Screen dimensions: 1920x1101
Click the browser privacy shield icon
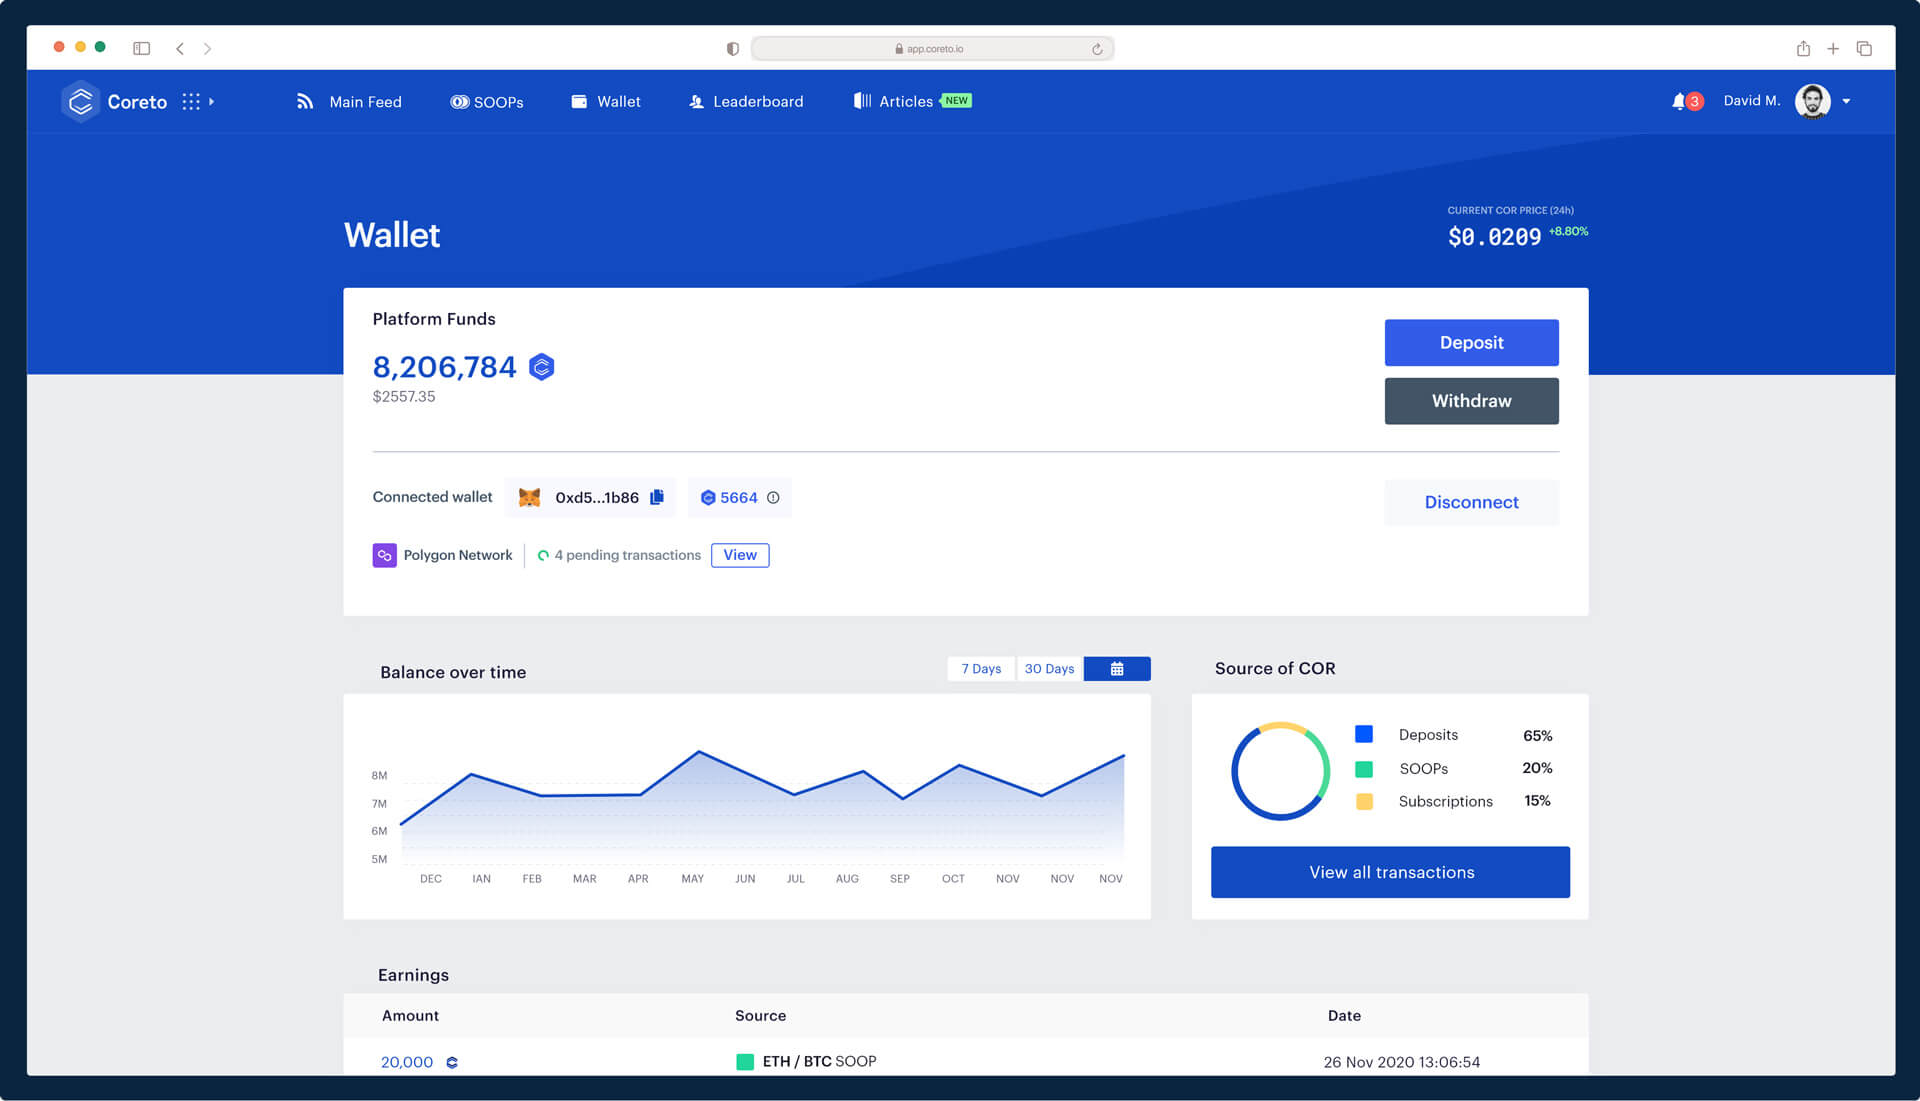coord(732,49)
